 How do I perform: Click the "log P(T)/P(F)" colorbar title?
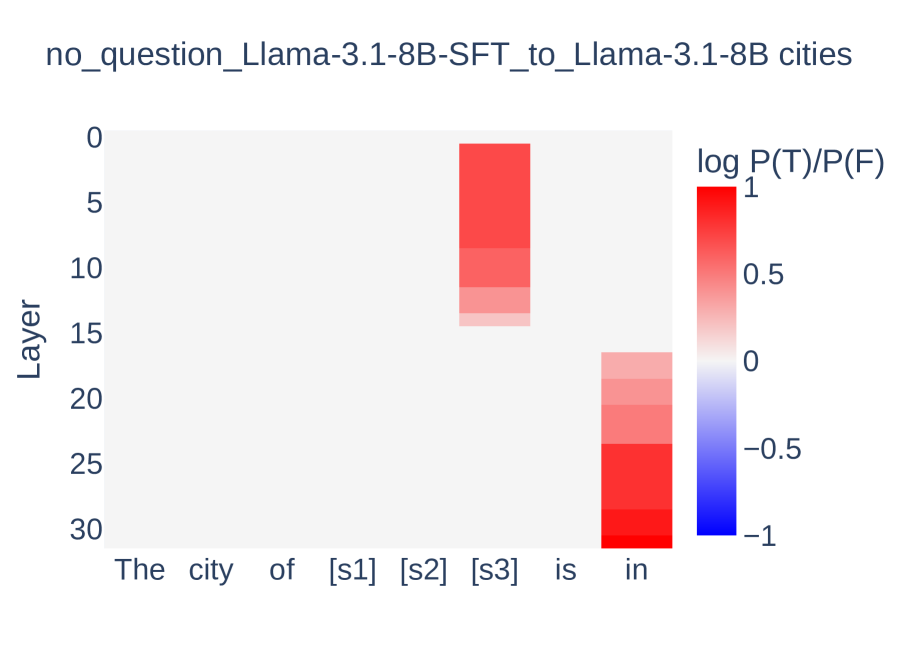click(x=790, y=161)
